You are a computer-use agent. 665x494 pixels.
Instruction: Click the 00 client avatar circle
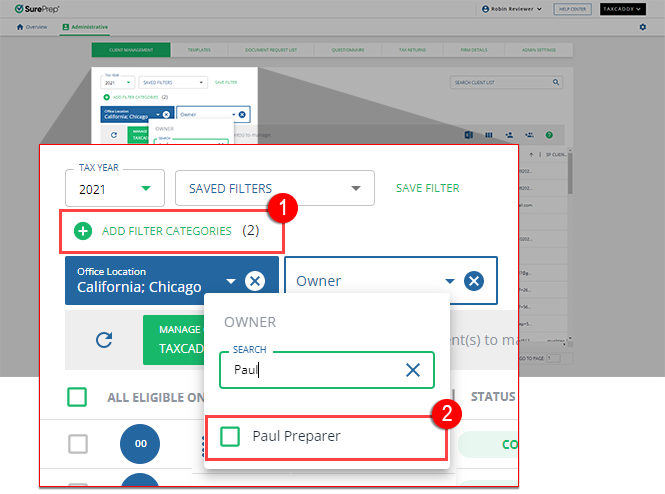pyautogui.click(x=140, y=444)
